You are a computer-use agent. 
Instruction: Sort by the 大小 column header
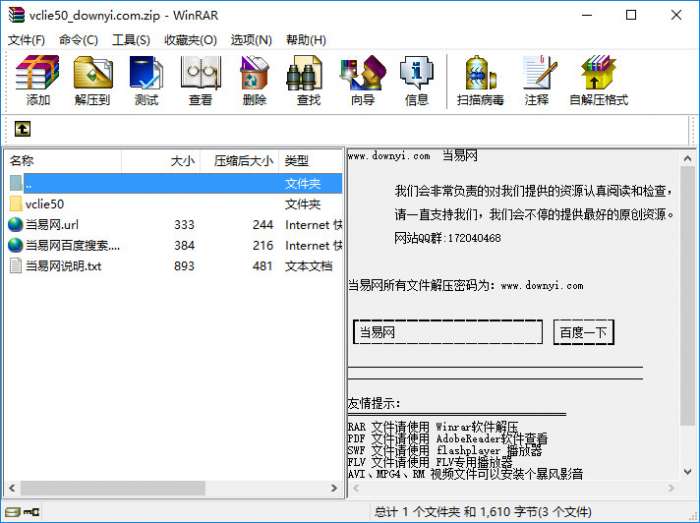161,161
